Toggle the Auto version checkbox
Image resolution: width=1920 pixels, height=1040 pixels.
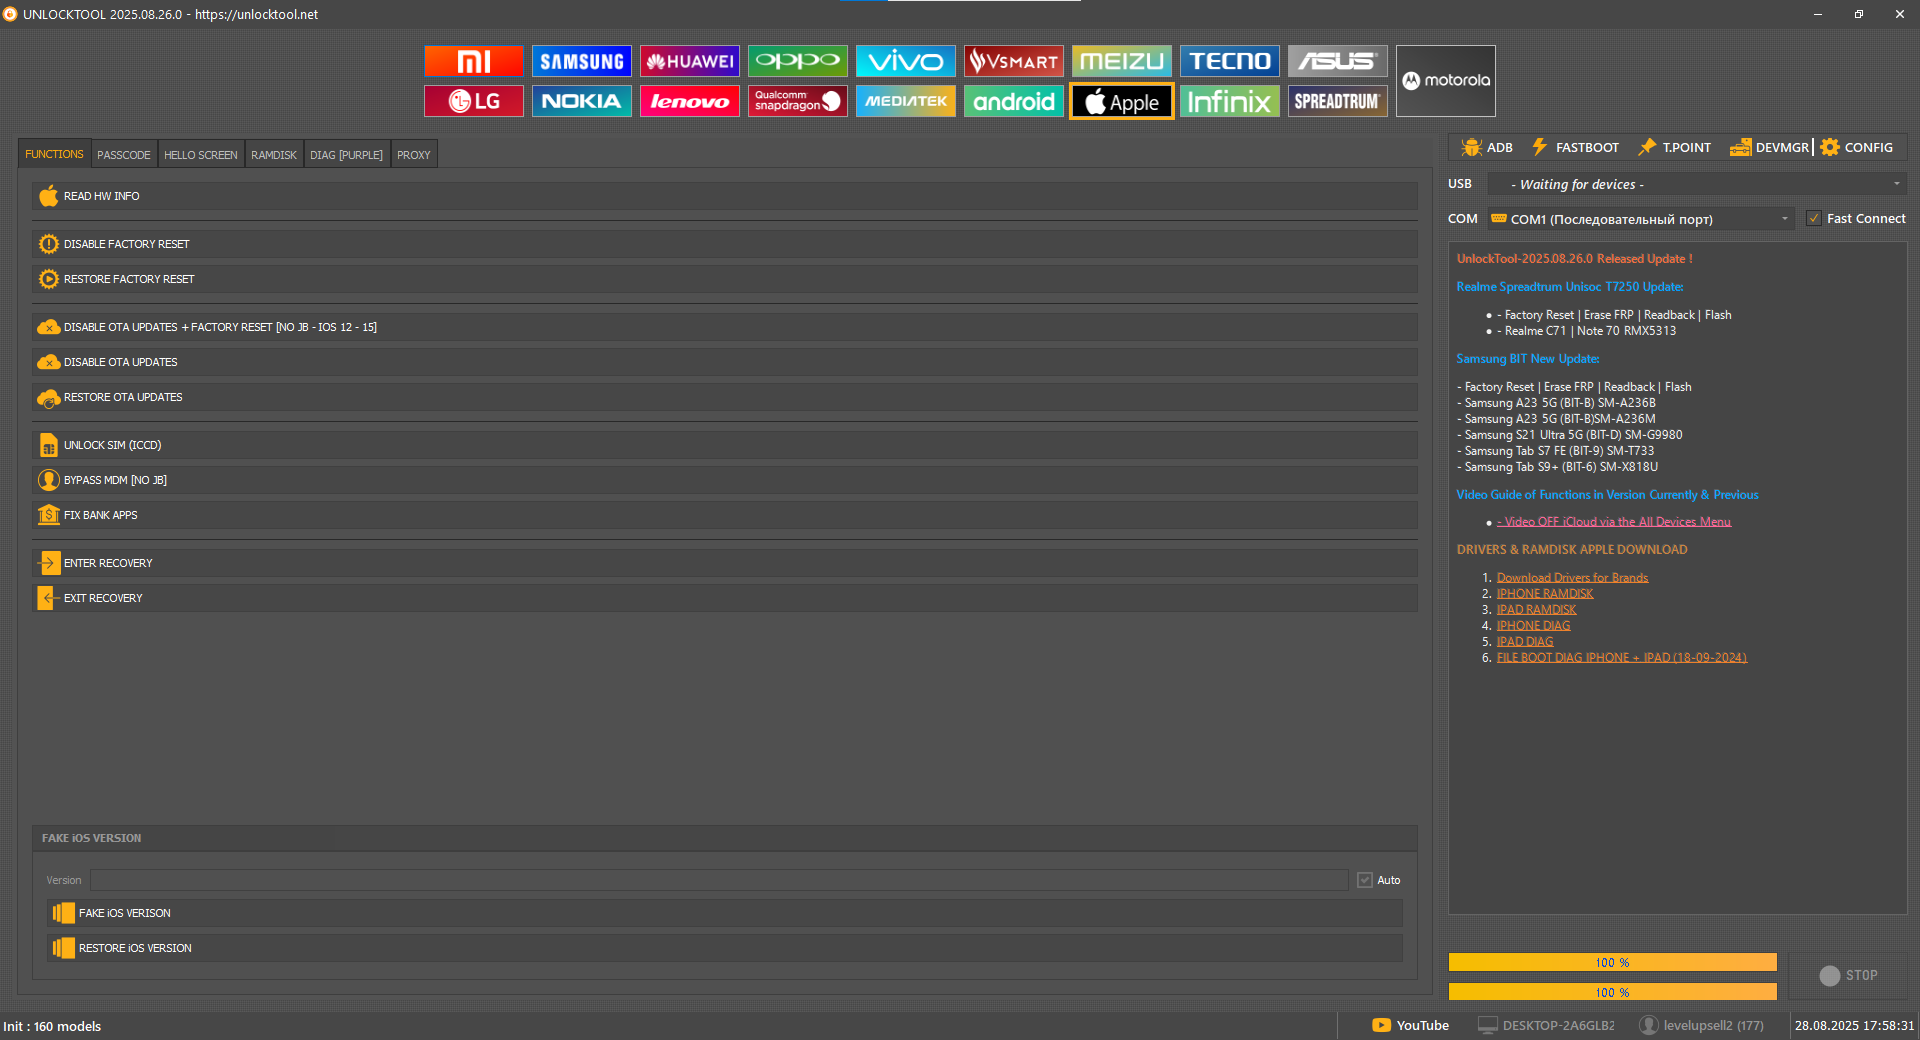coord(1364,880)
